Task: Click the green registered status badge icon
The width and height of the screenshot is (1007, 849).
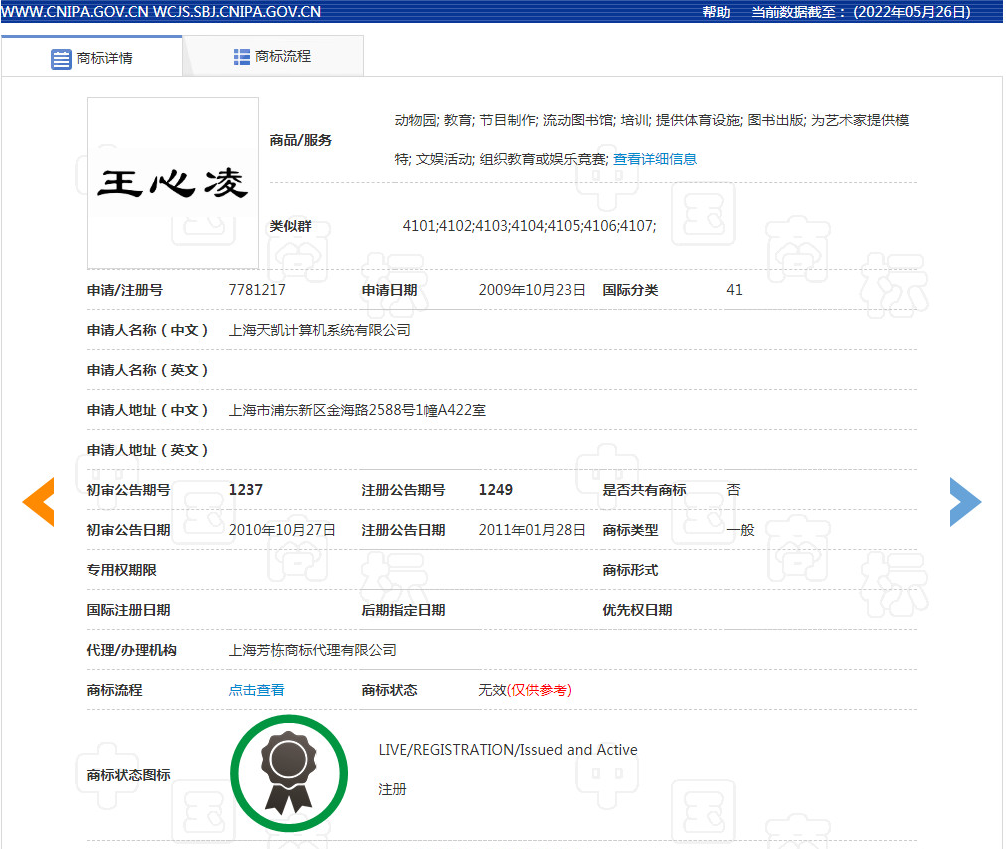Action: click(x=289, y=773)
